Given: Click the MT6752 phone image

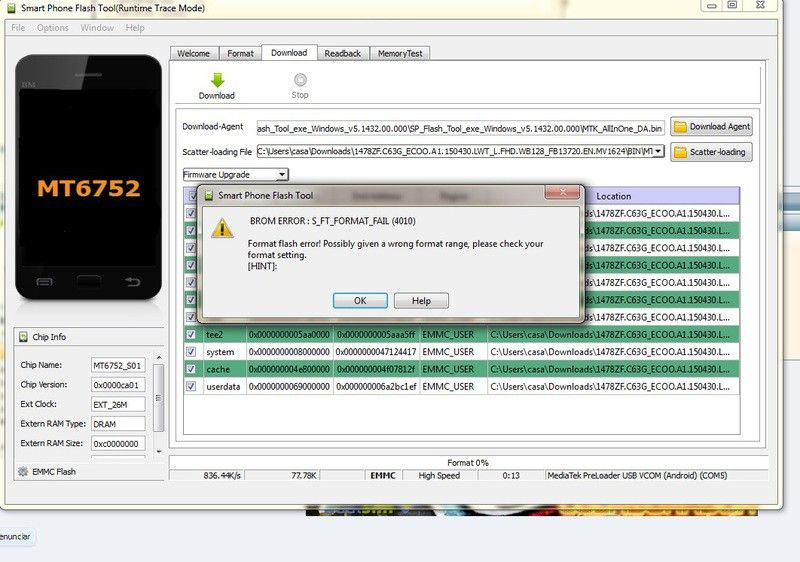Looking at the screenshot, I should [x=88, y=176].
